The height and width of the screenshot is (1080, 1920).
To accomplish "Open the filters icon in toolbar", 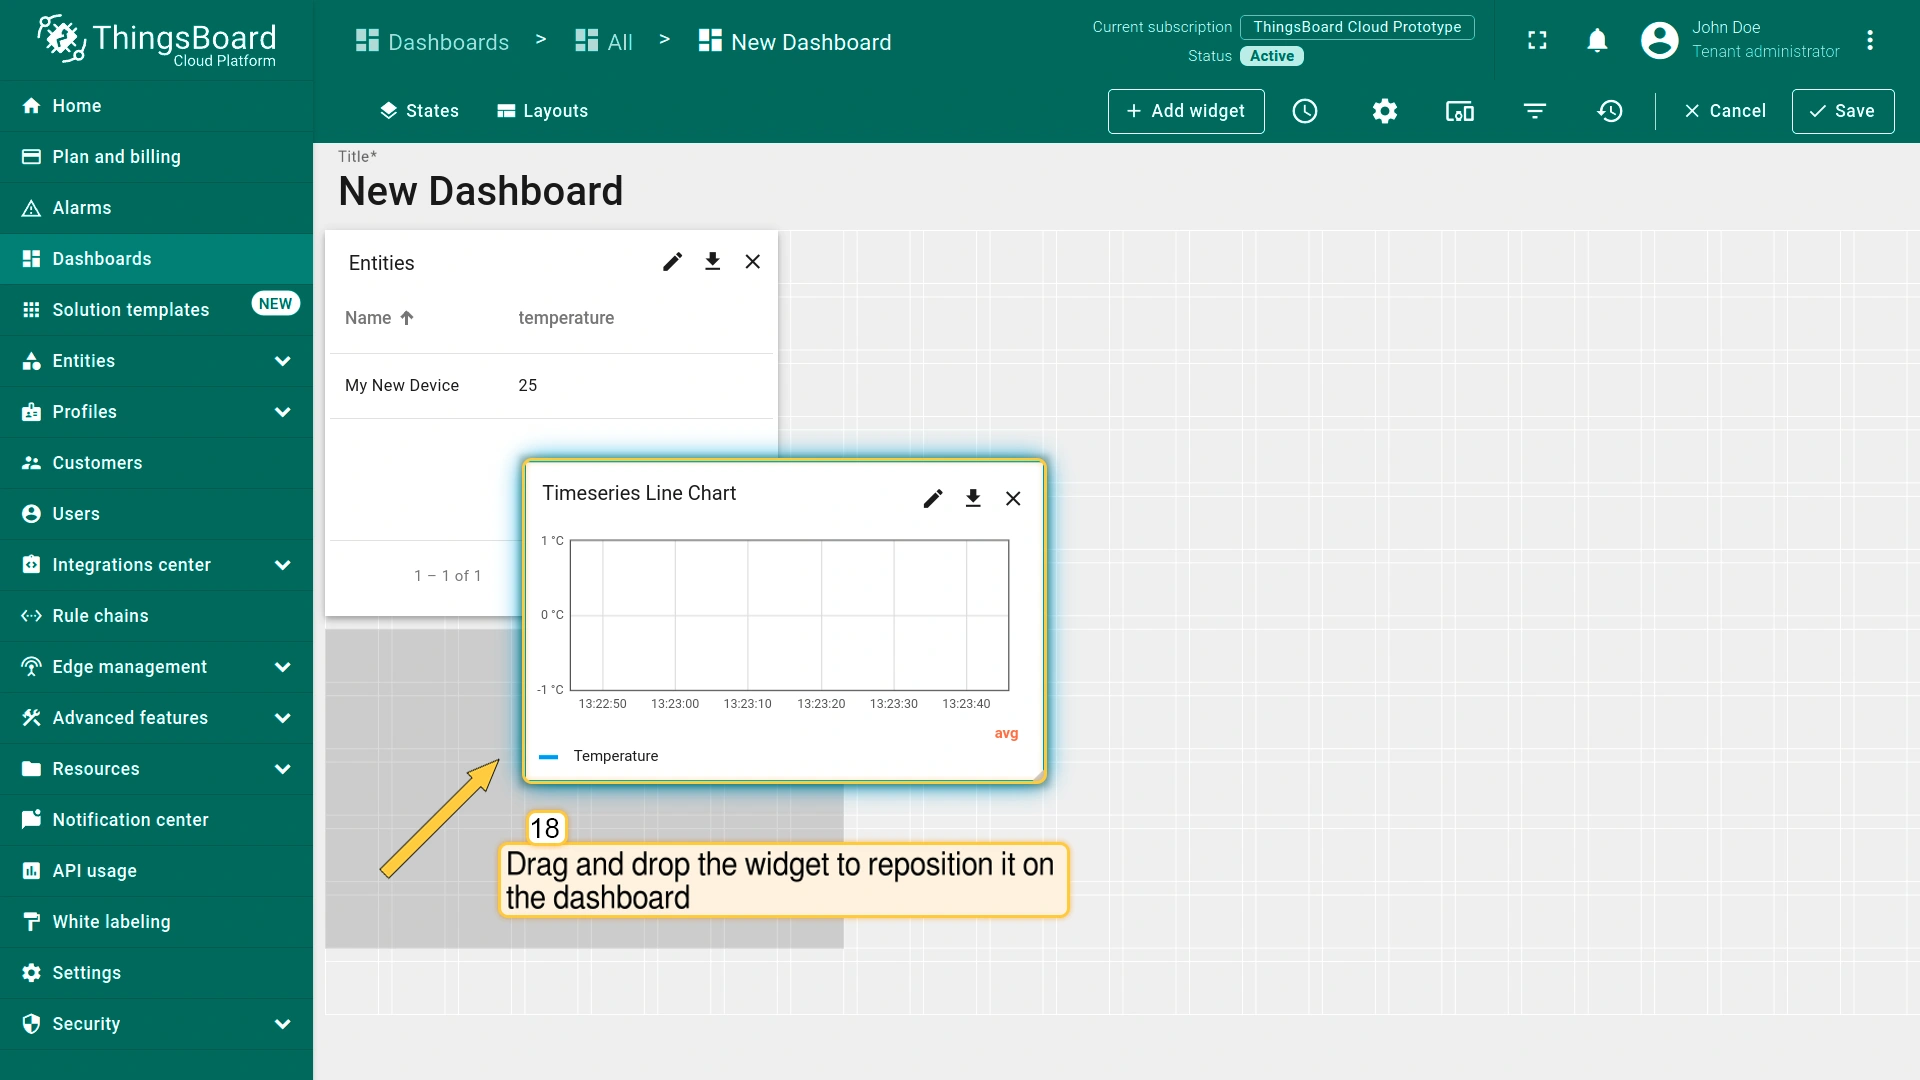I will [1535, 111].
